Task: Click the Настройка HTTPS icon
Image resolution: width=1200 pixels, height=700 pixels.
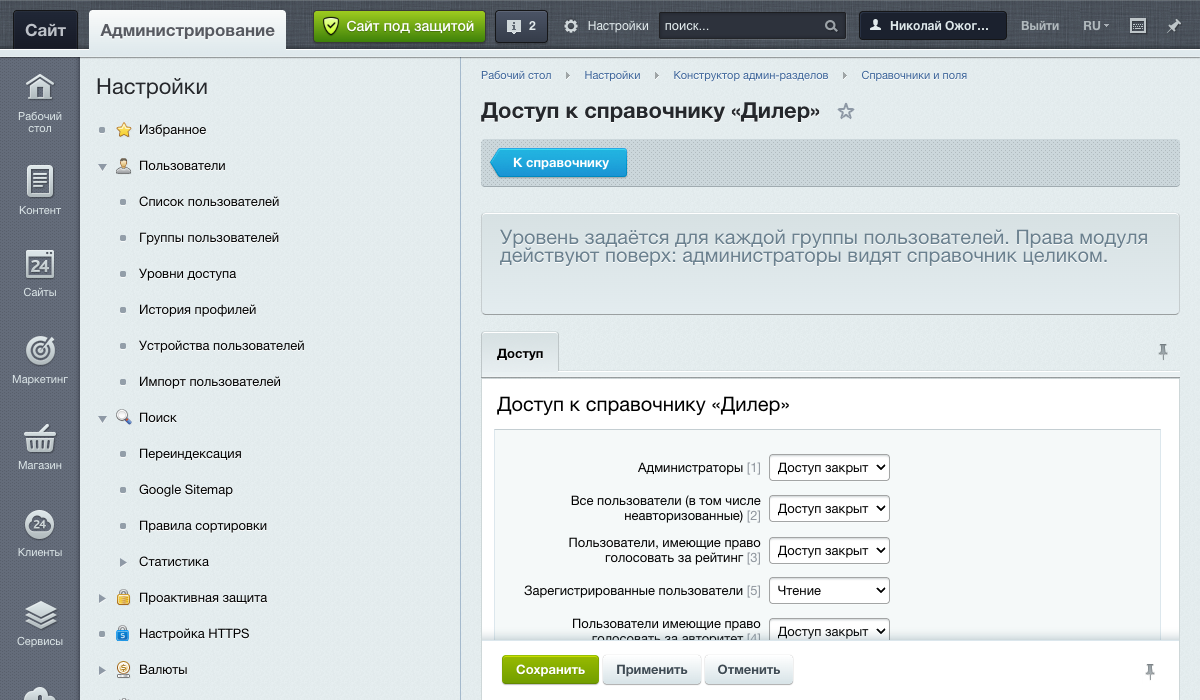Action: (124, 634)
